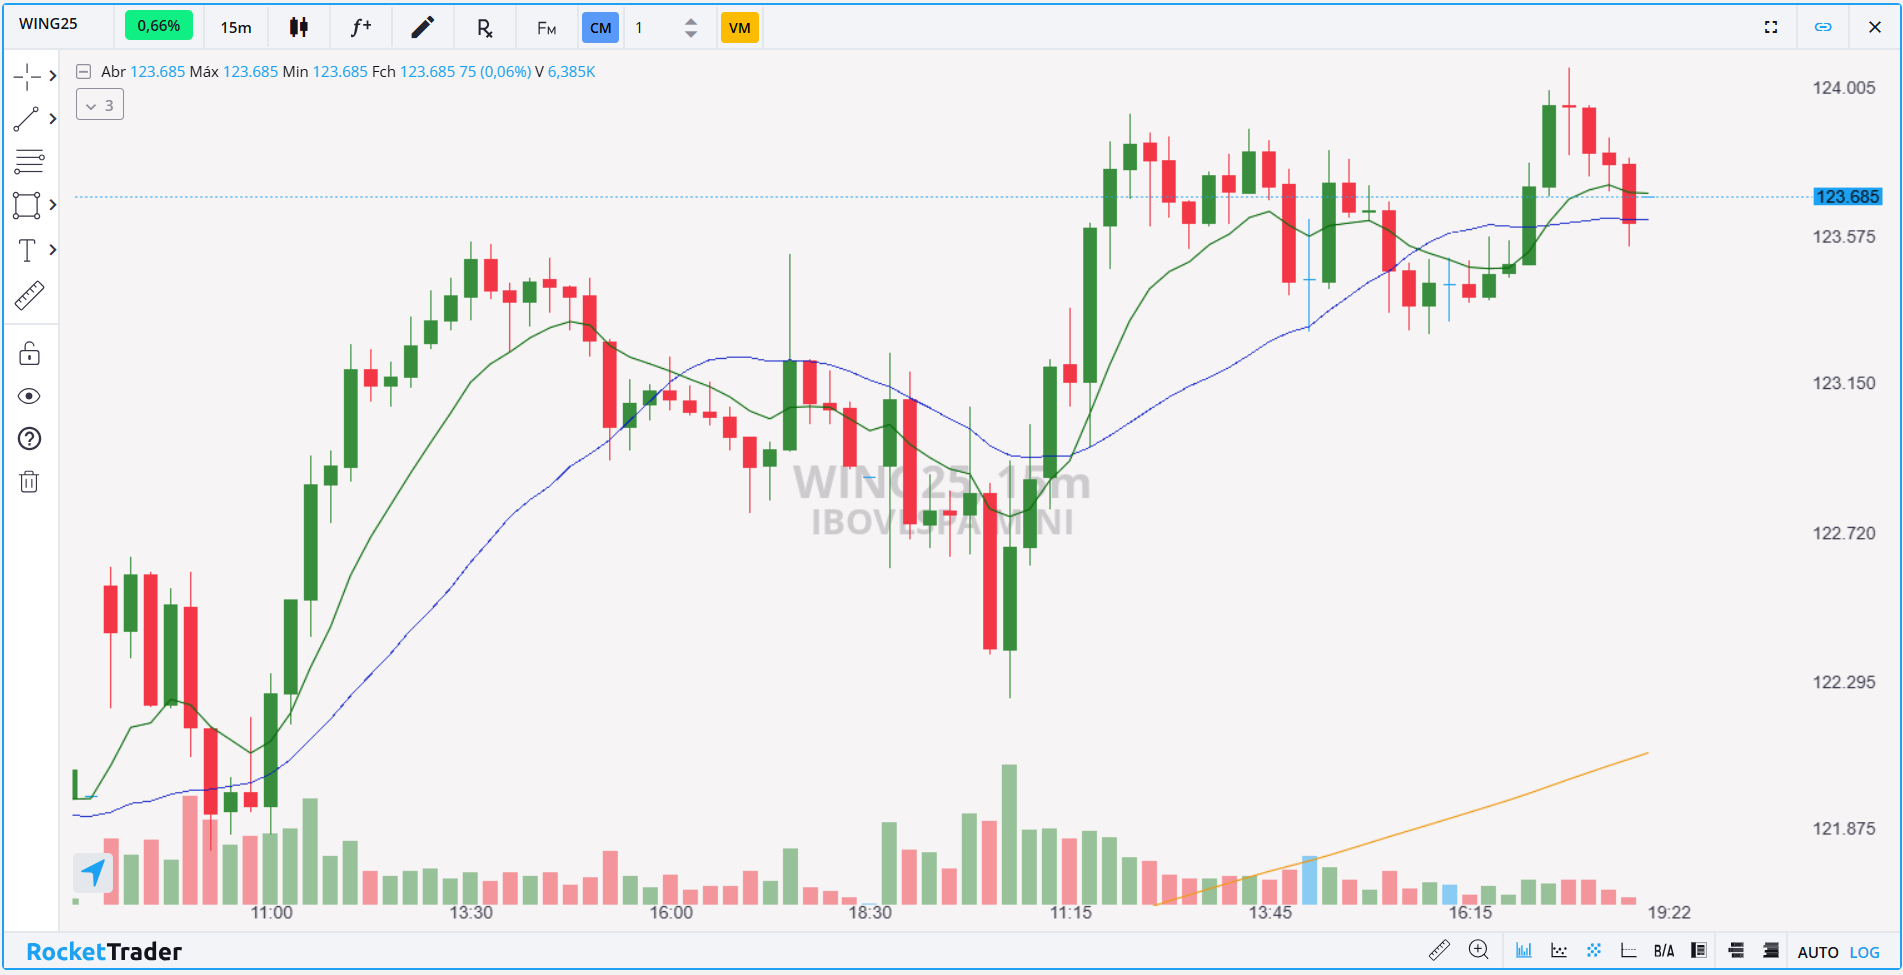Click the blue paper-plane navigation icon
This screenshot has height=975, width=1903.
point(93,872)
